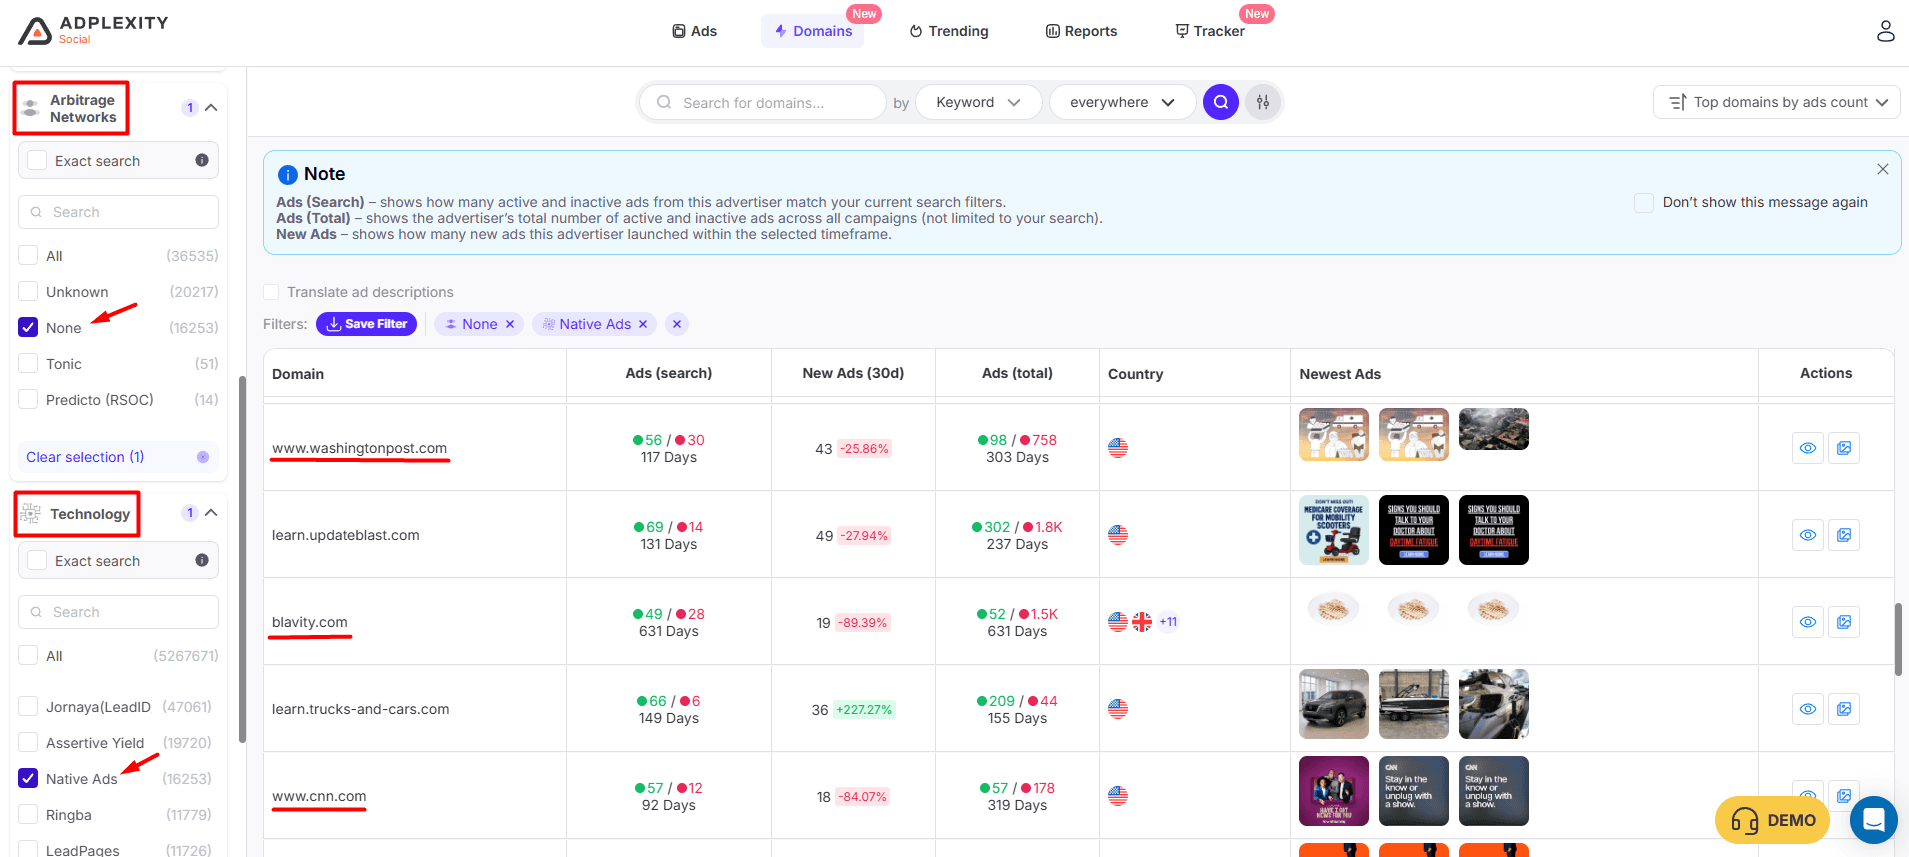
Task: Uncheck the Native Ads technology option
Action: [x=28, y=778]
